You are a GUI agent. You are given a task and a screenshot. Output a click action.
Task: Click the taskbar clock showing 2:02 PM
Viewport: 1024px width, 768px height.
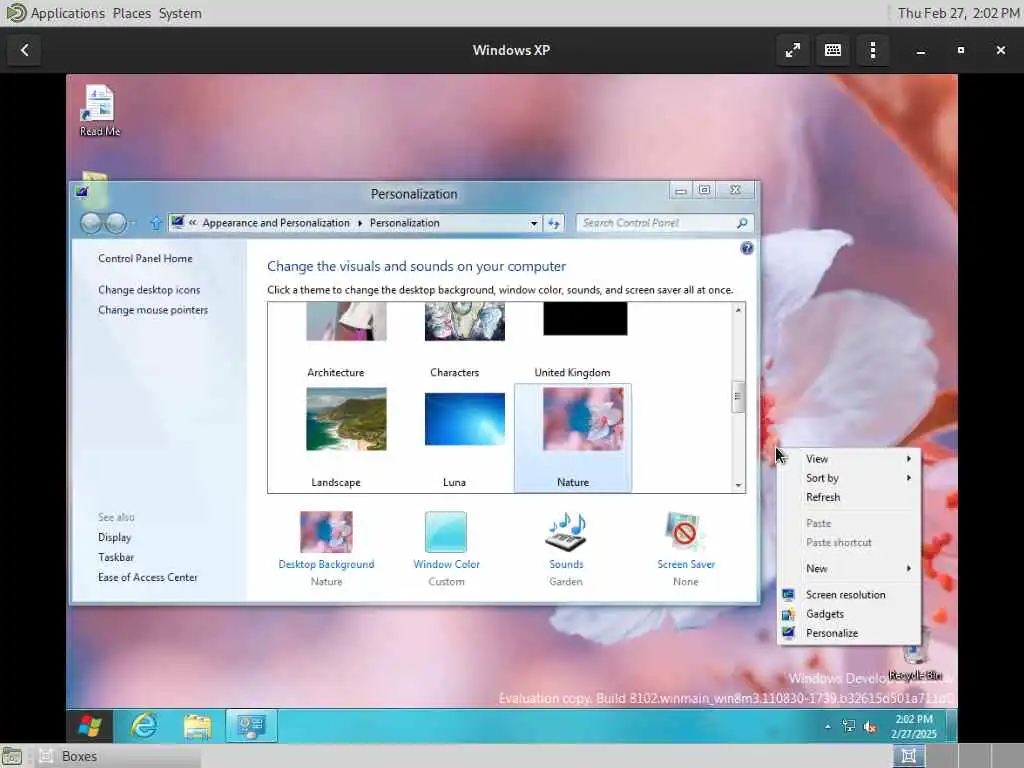[x=914, y=726]
